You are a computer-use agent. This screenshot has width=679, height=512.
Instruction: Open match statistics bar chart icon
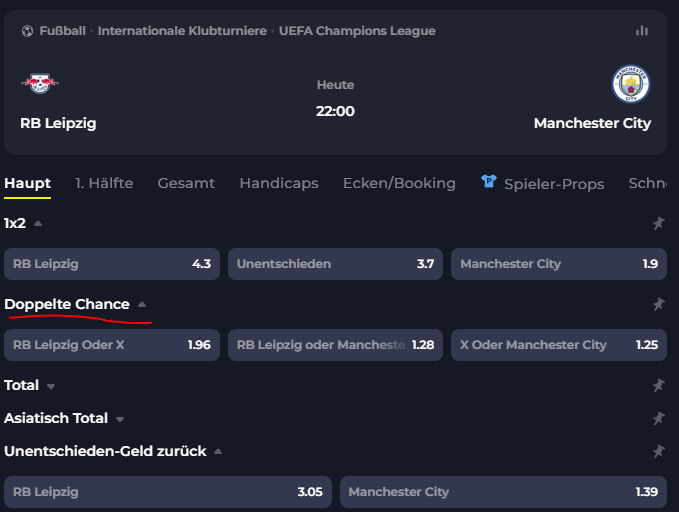(642, 31)
